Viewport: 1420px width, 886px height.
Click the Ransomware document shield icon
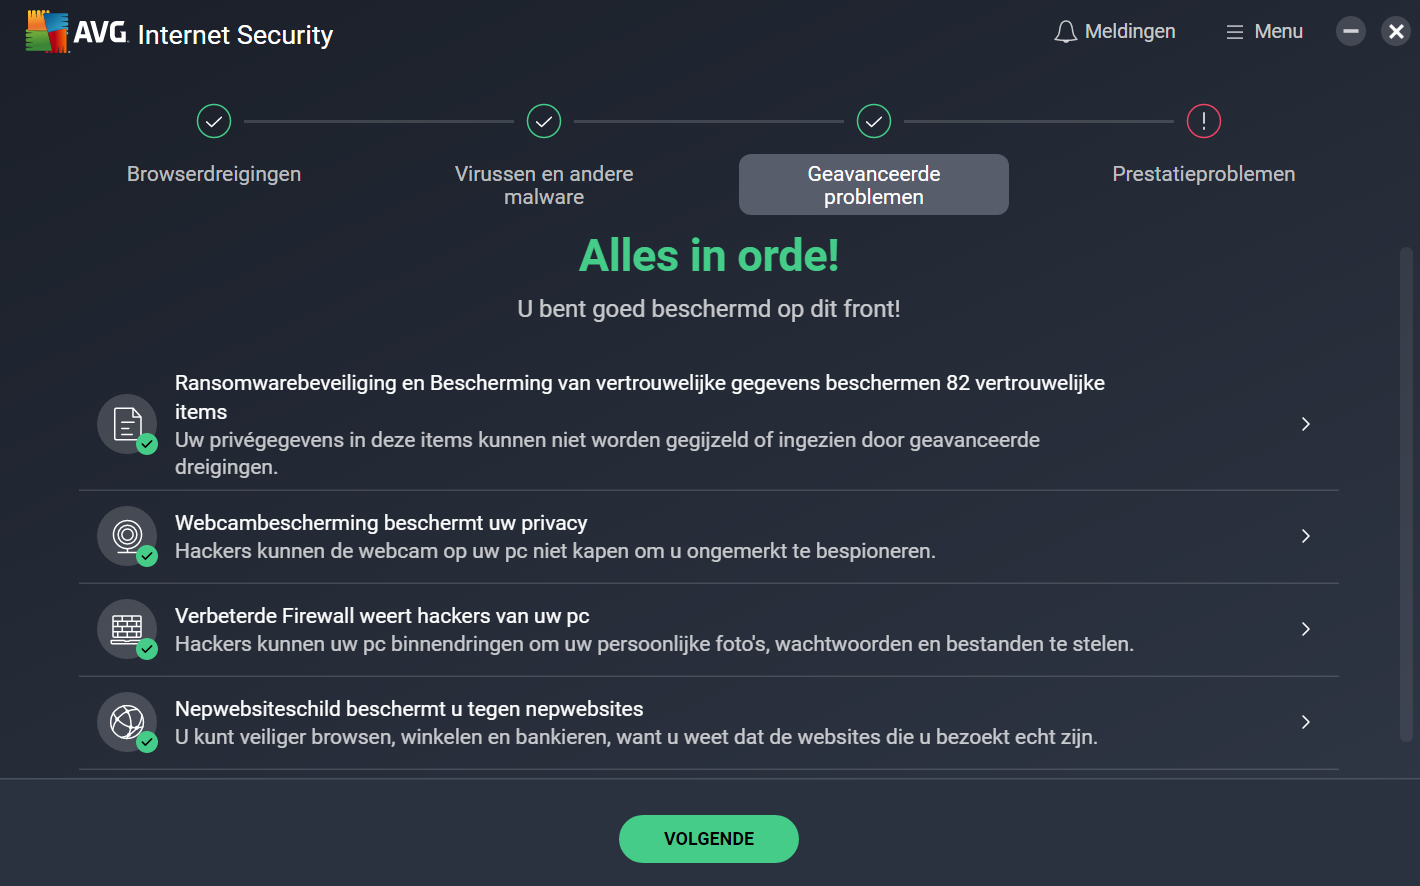coord(127,424)
